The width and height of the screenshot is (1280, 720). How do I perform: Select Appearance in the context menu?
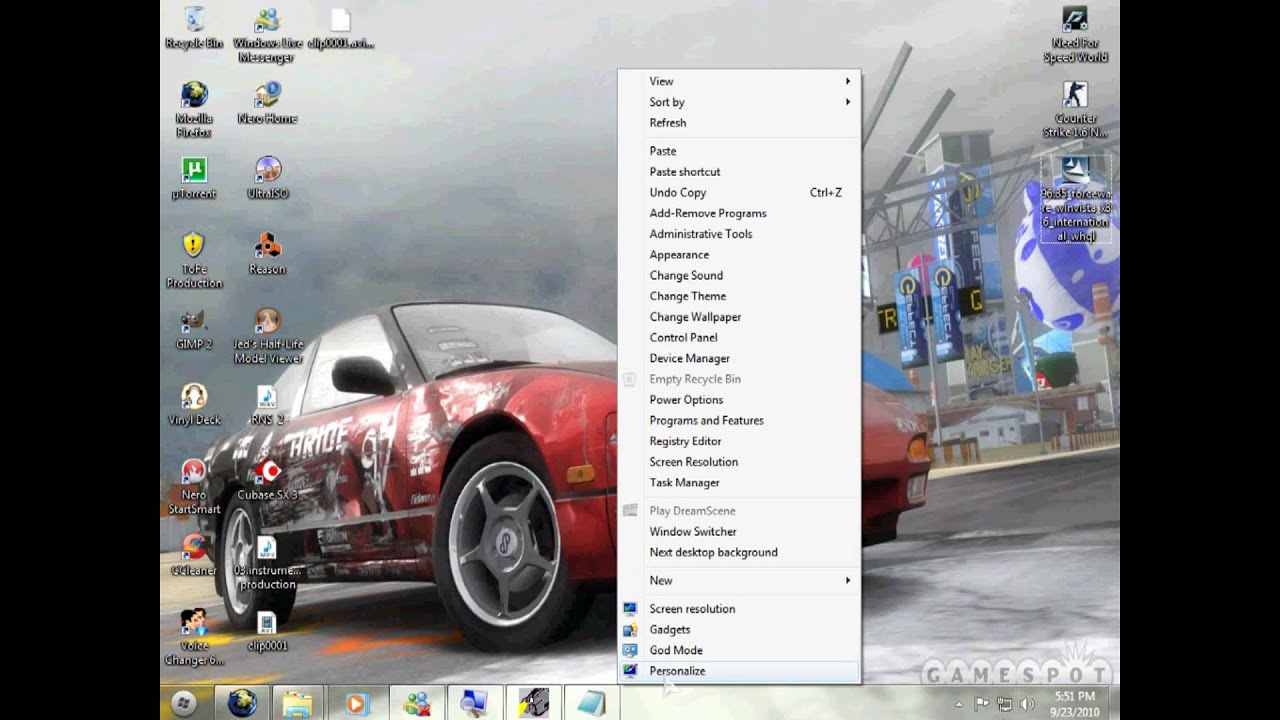point(739,255)
